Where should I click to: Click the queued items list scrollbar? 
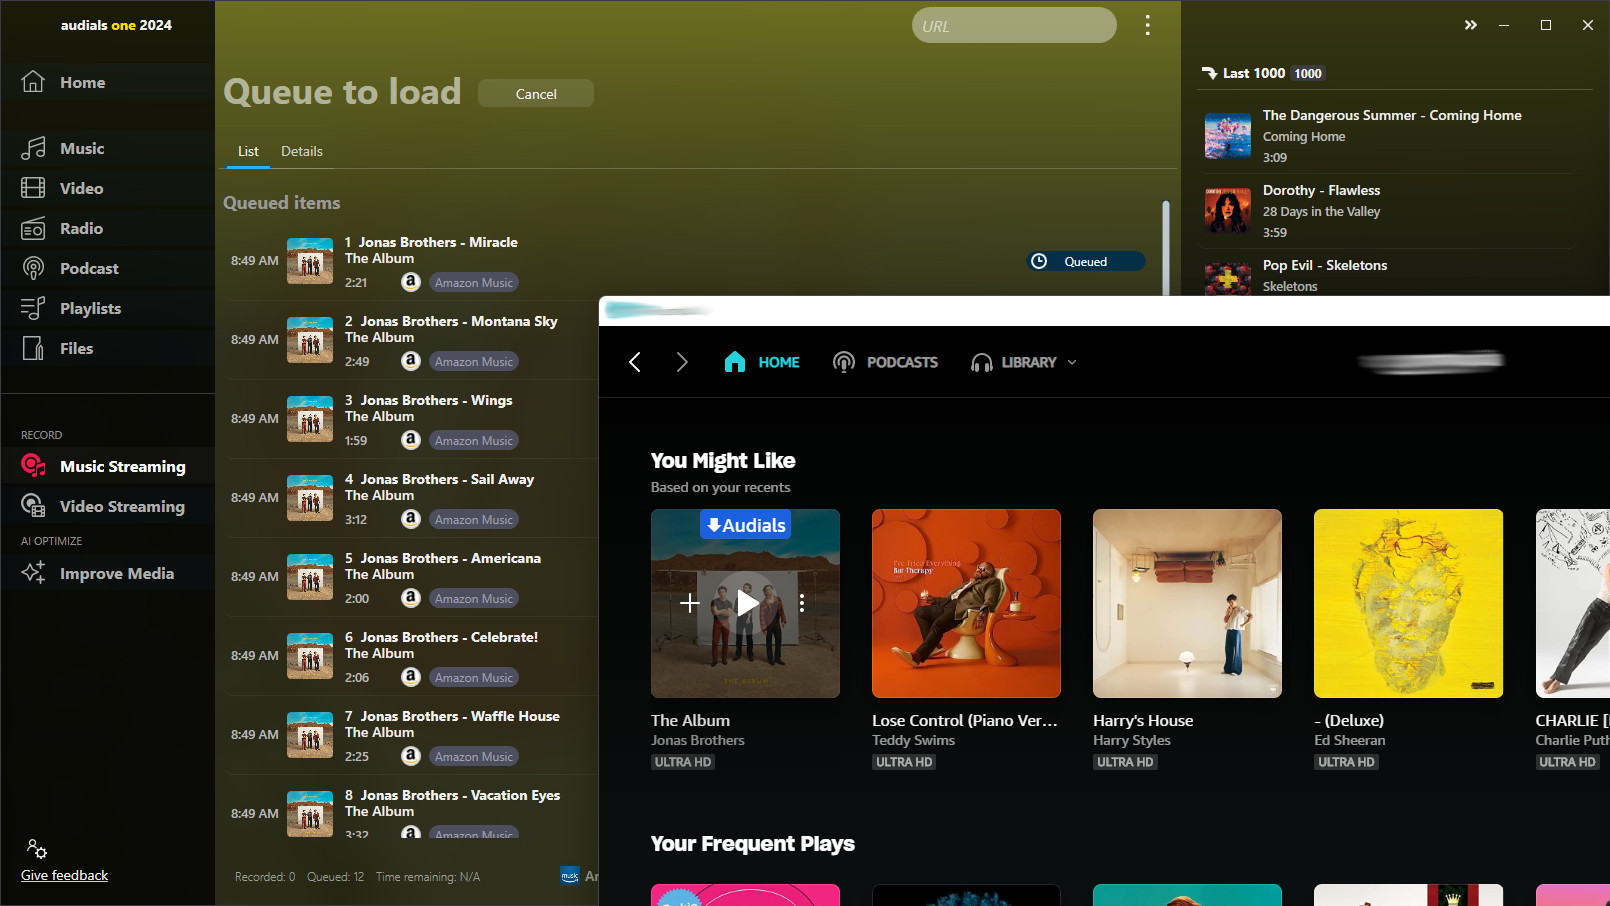coord(1166,248)
